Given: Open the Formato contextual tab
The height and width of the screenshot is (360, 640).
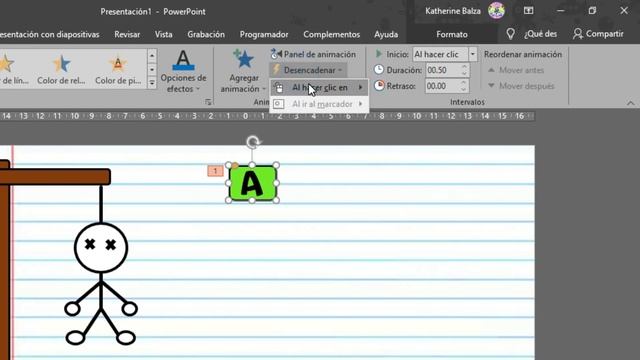Looking at the screenshot, I should coord(452,35).
